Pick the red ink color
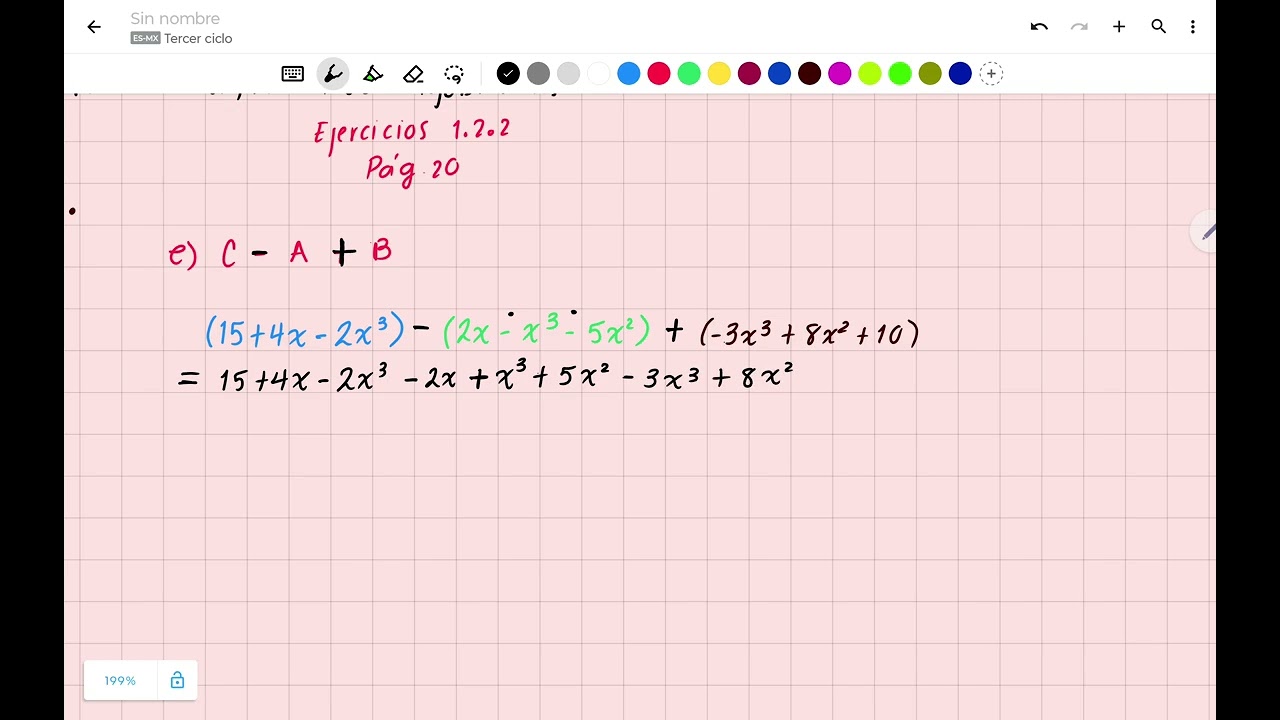 tap(659, 73)
